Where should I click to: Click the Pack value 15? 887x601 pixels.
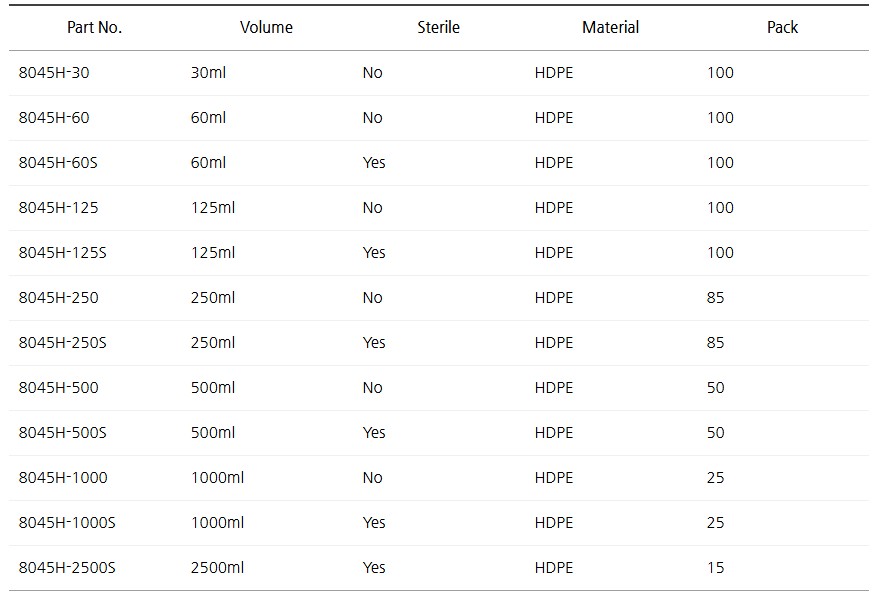pos(715,568)
